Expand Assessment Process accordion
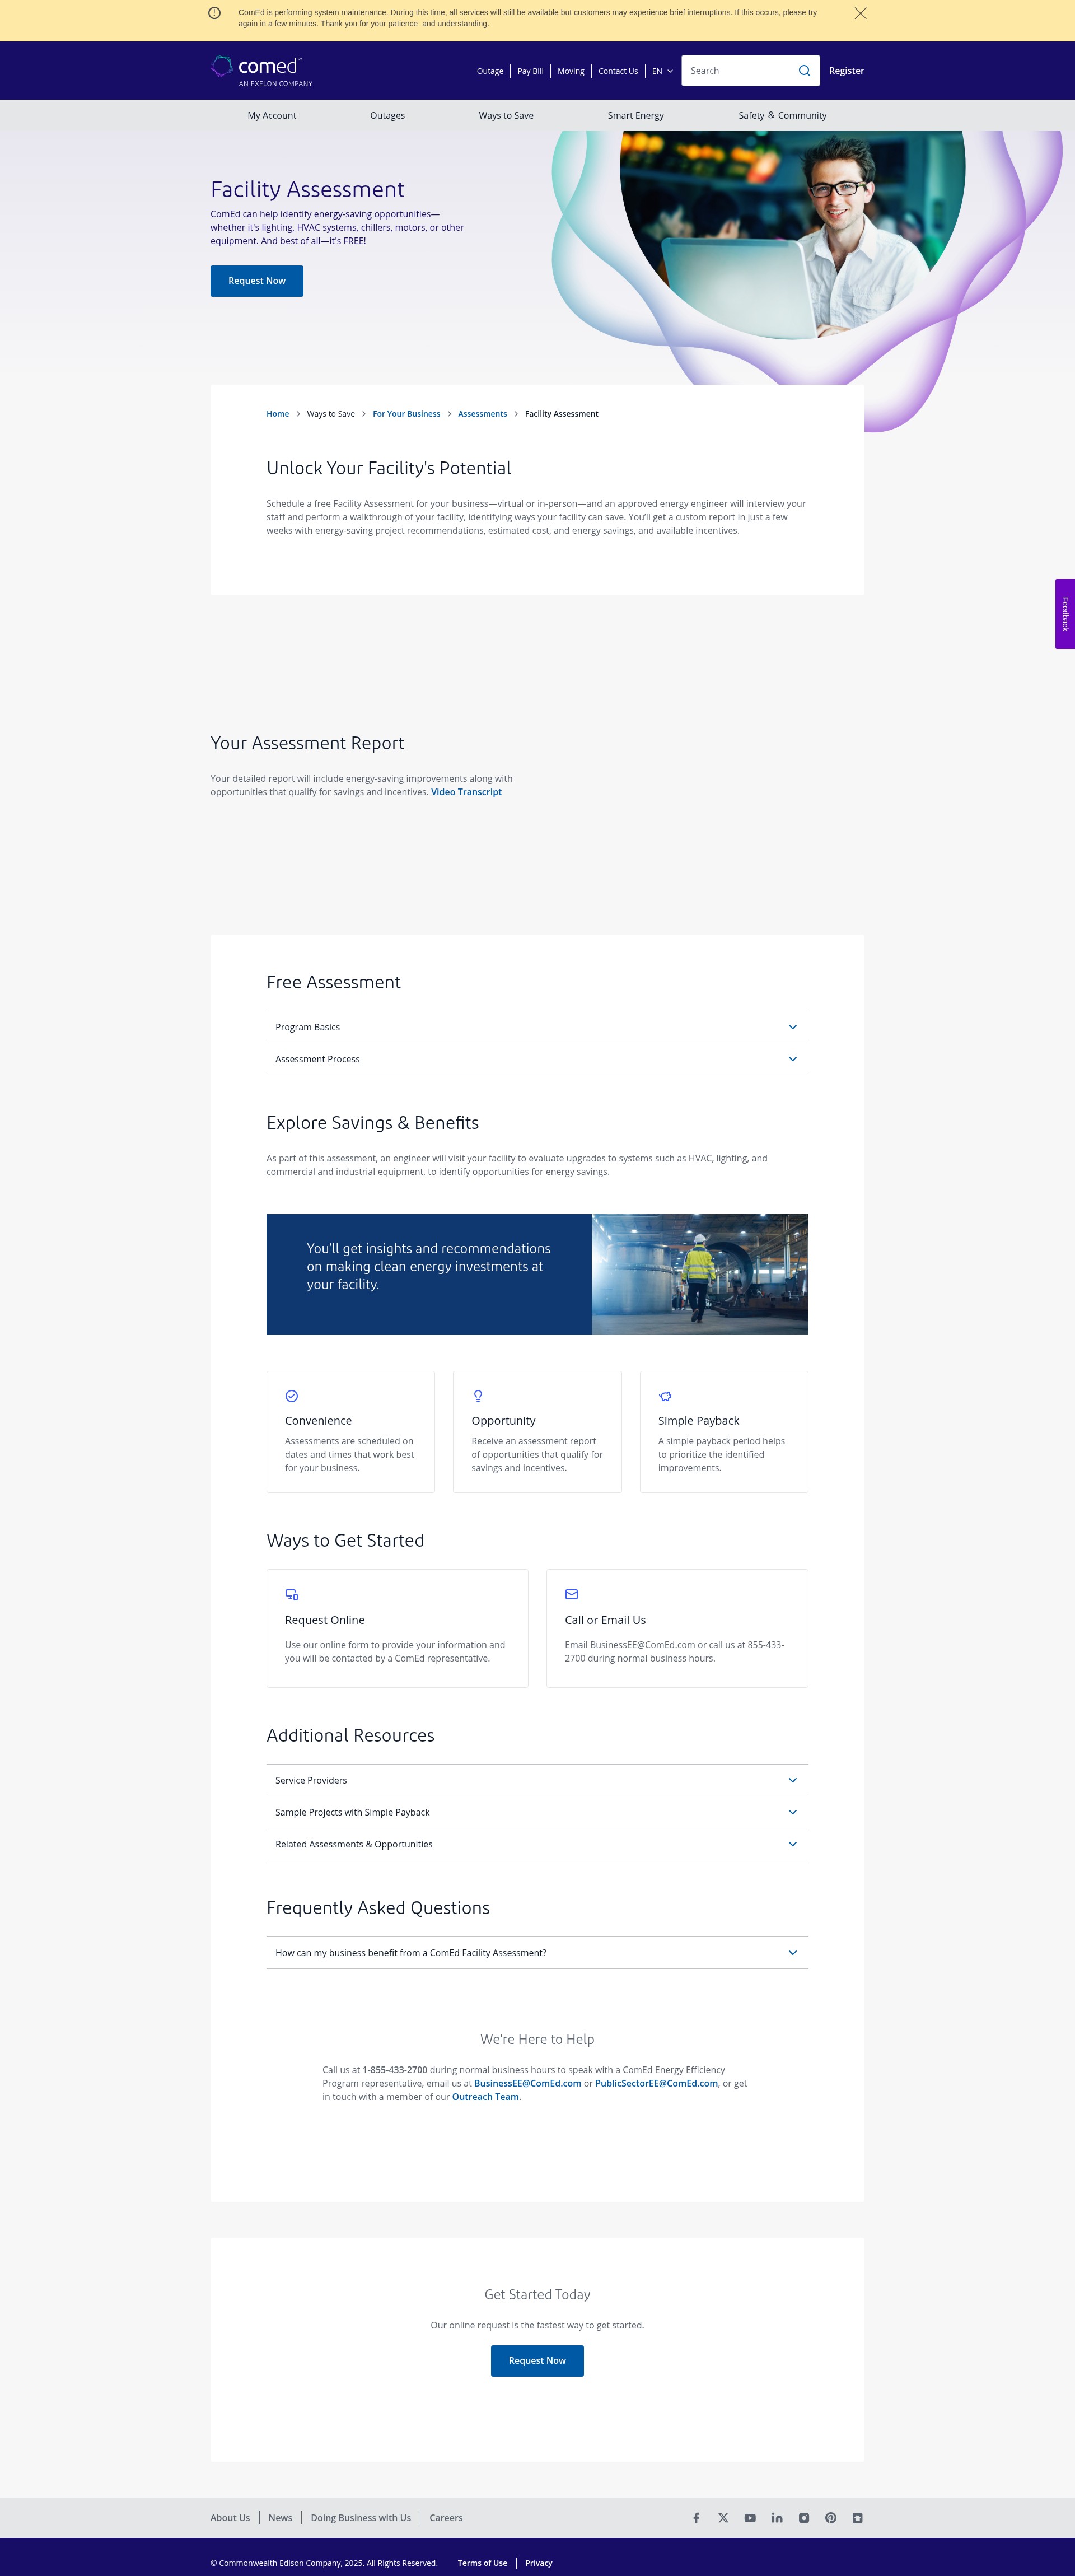The height and width of the screenshot is (2576, 1075). (x=537, y=1059)
